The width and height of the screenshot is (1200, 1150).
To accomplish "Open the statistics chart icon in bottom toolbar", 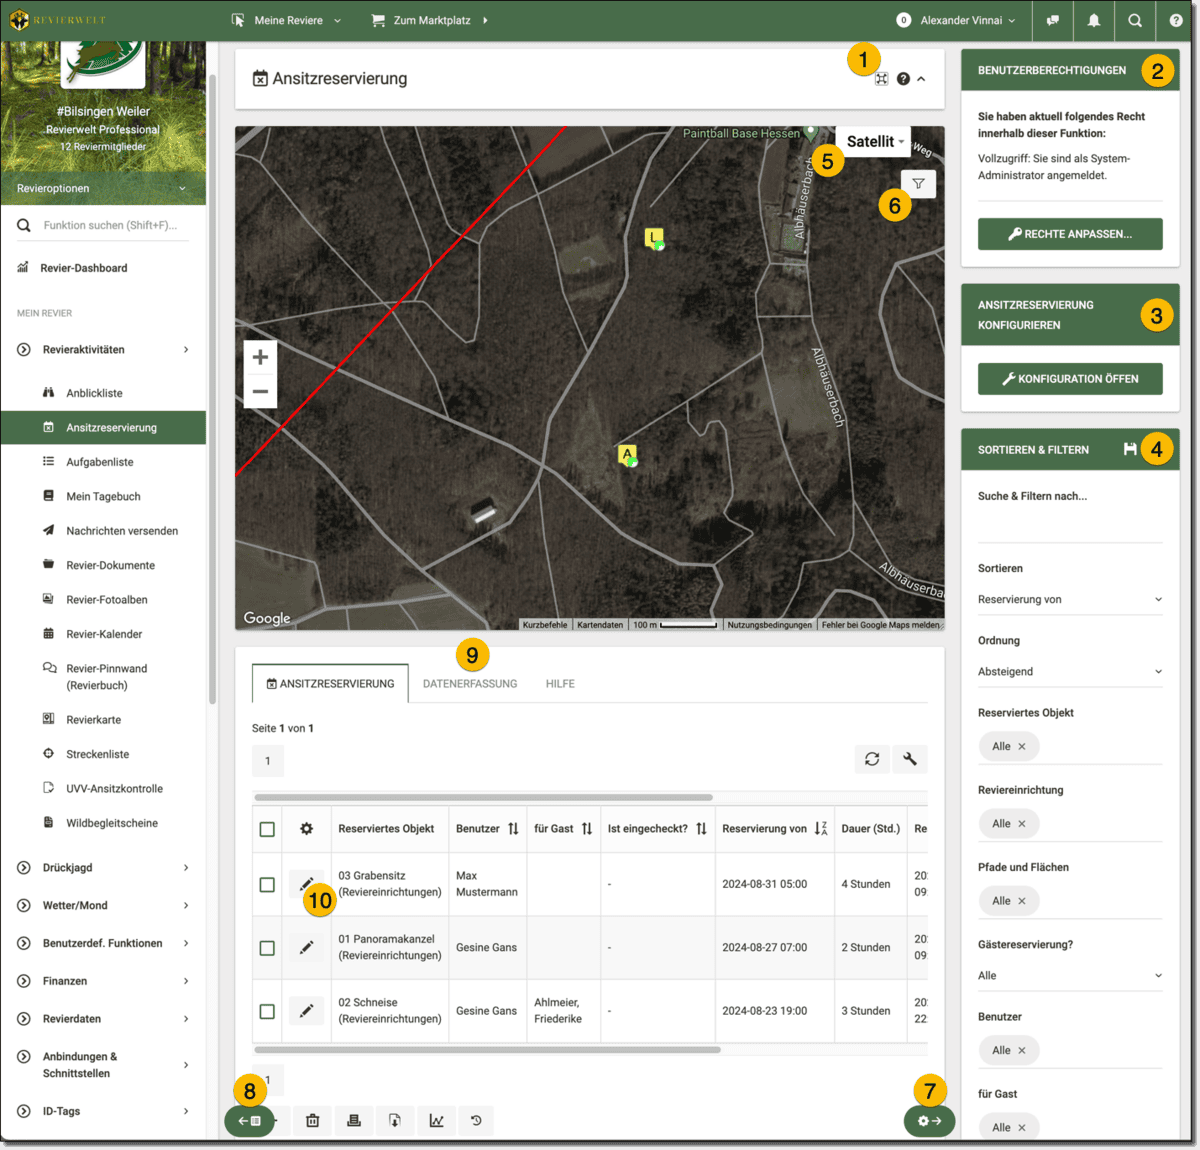I will click(436, 1121).
